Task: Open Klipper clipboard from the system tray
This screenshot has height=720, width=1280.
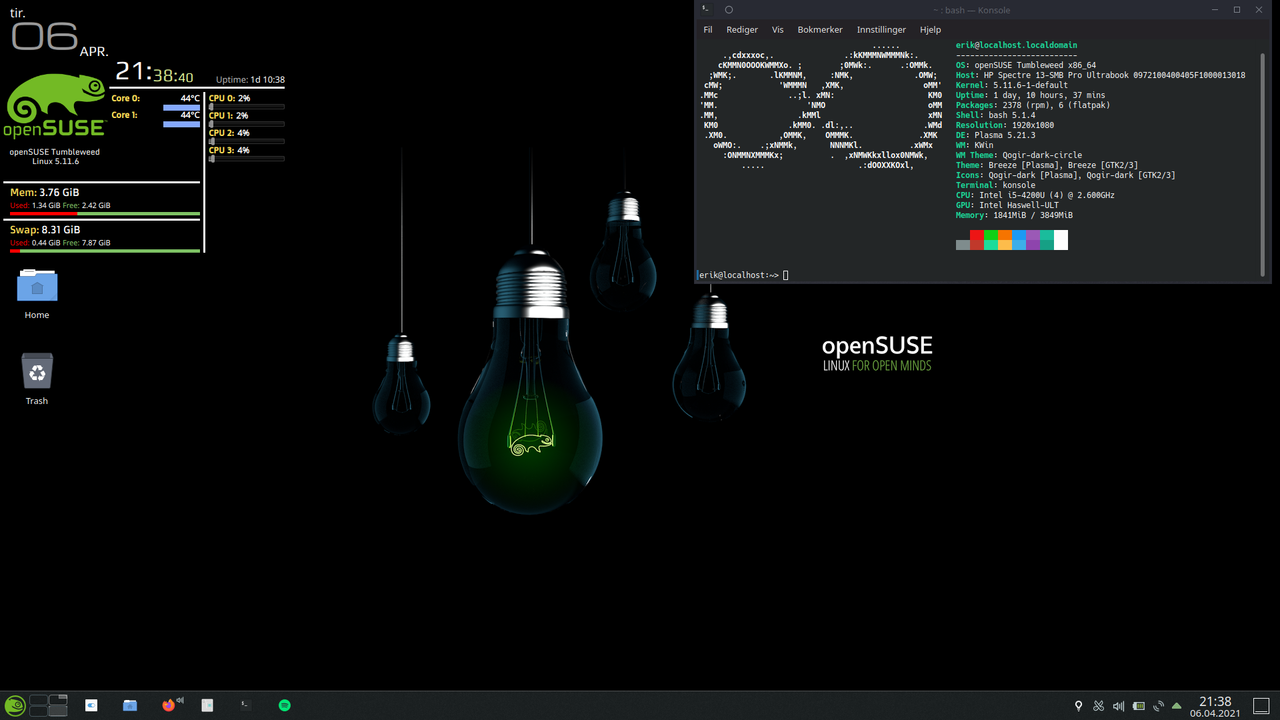Action: (x=1098, y=705)
